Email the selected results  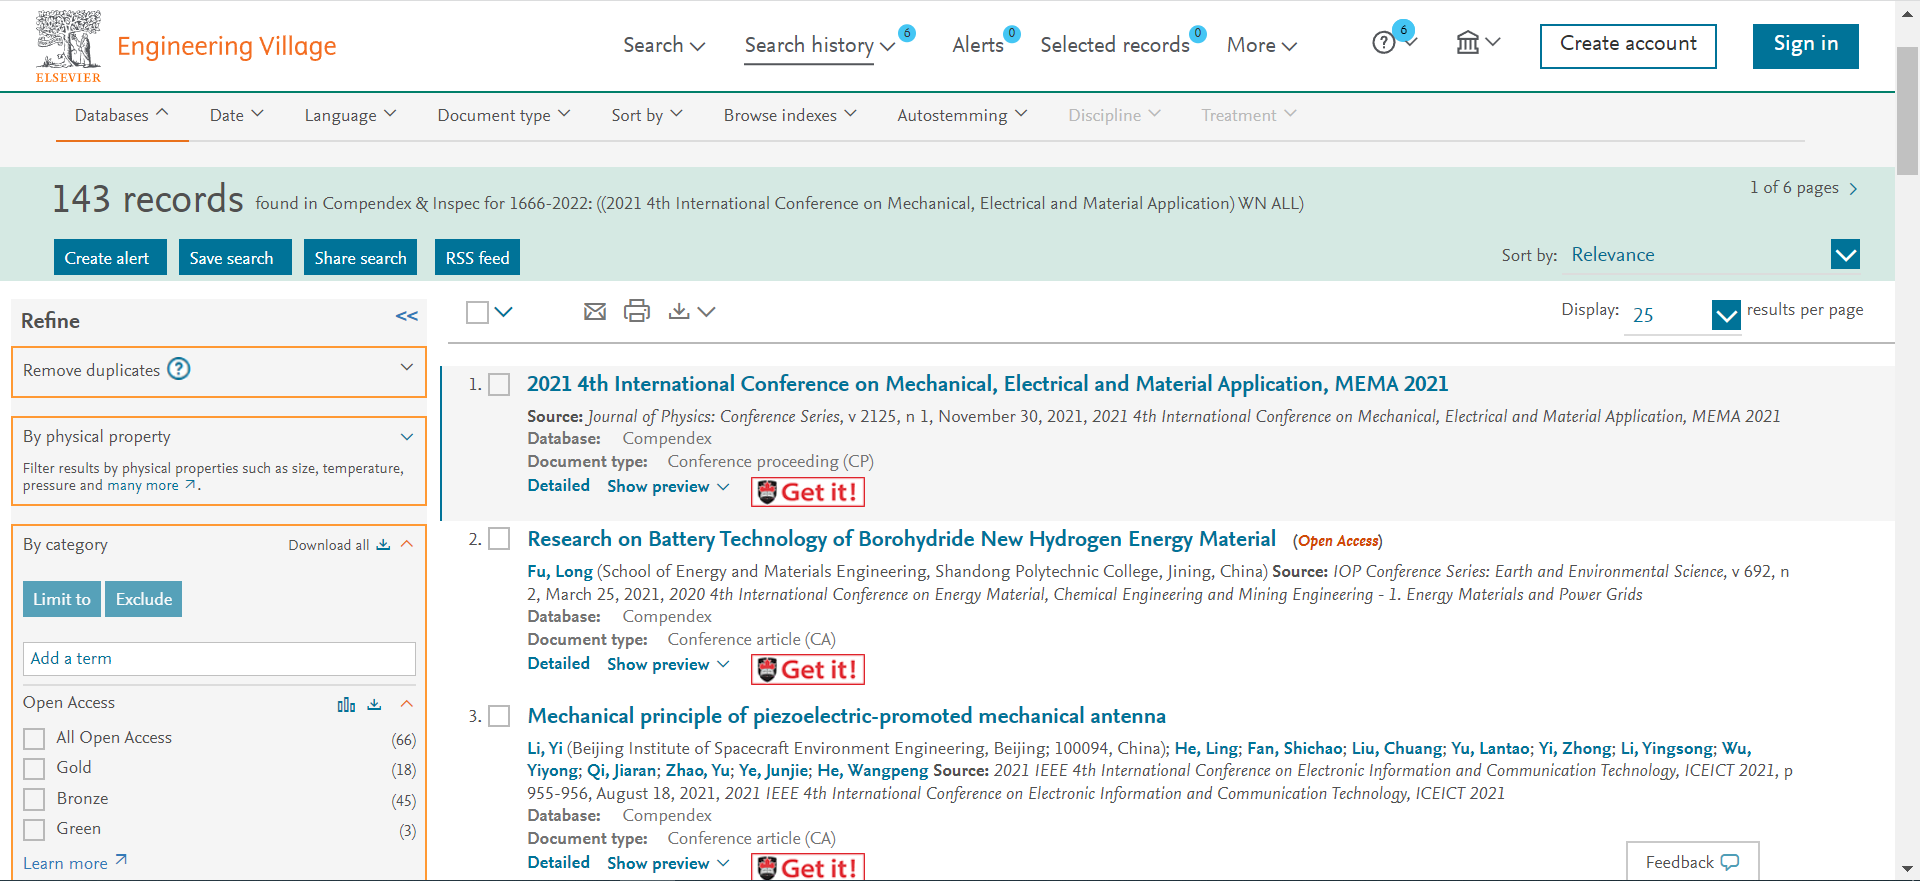click(595, 312)
